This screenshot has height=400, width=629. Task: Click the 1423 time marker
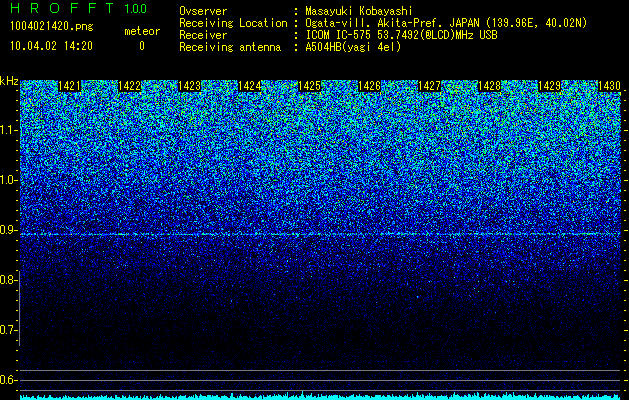pyautogui.click(x=189, y=86)
